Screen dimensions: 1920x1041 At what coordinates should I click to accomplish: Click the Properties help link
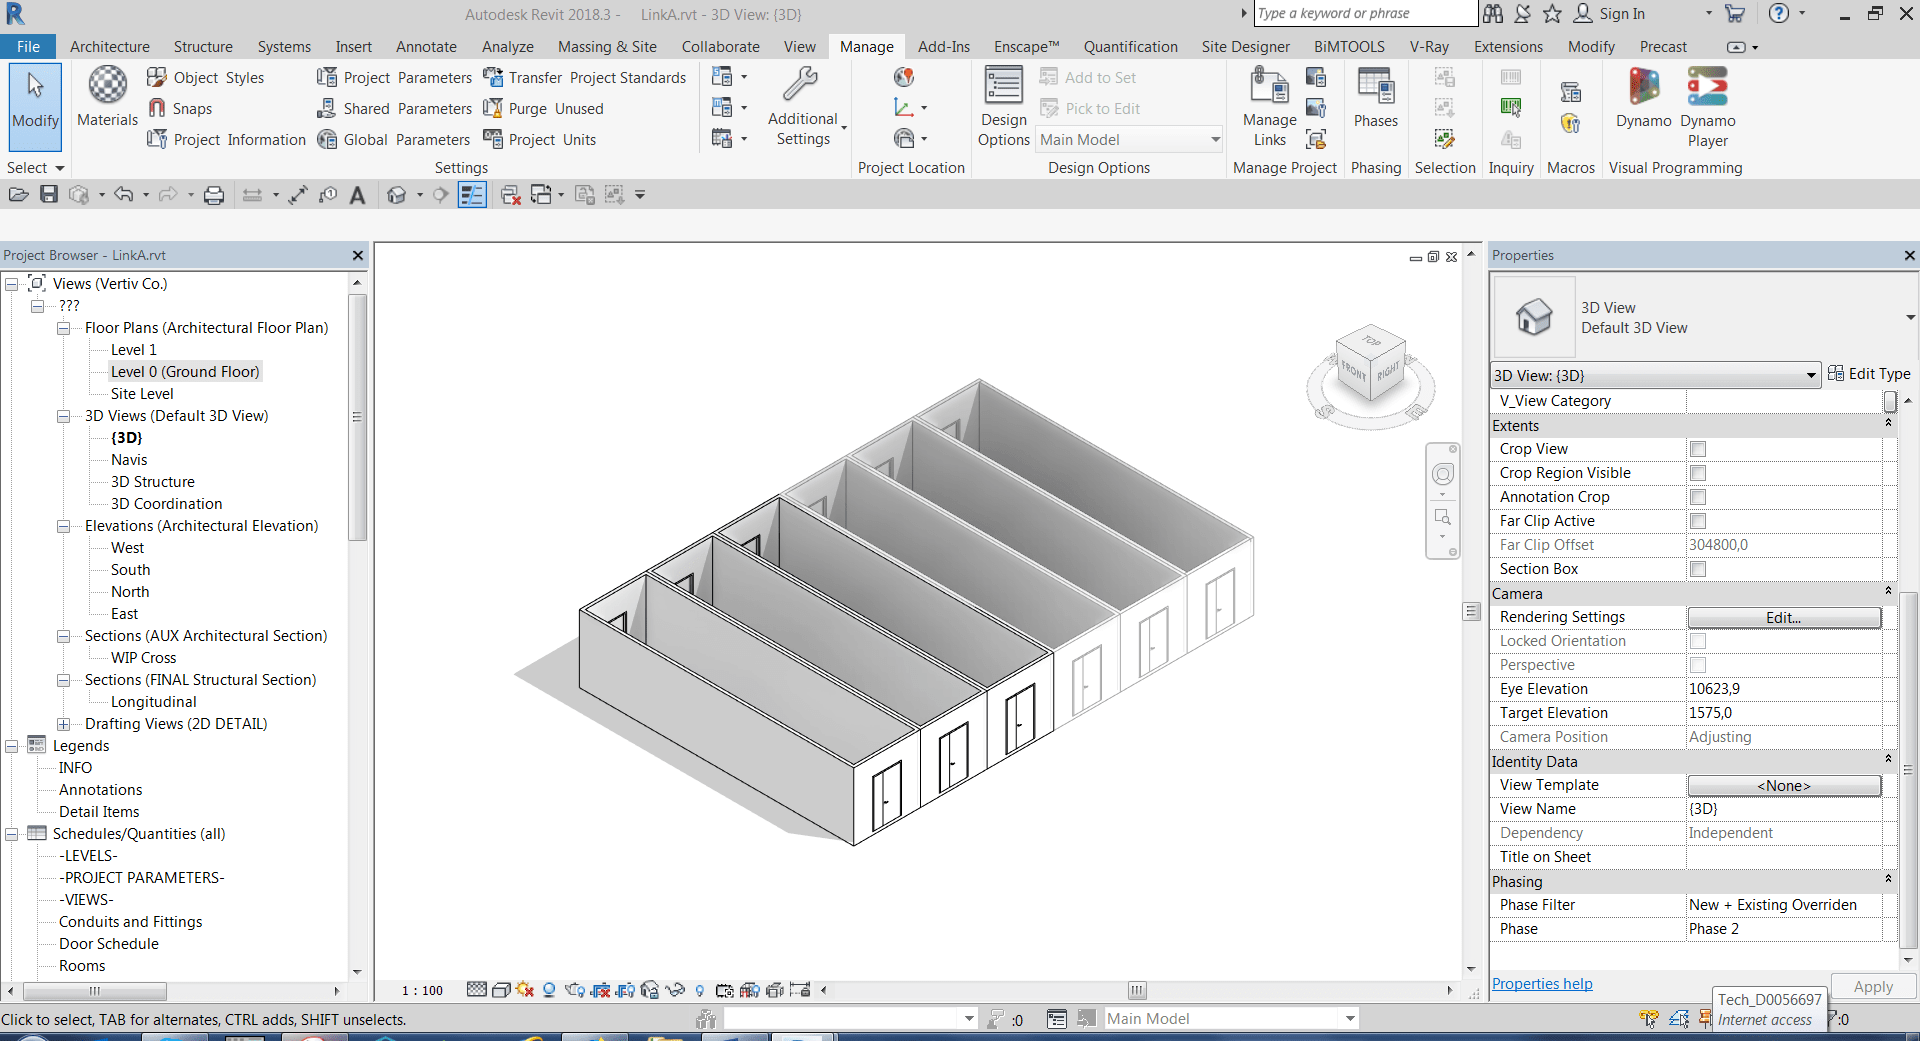tap(1541, 983)
